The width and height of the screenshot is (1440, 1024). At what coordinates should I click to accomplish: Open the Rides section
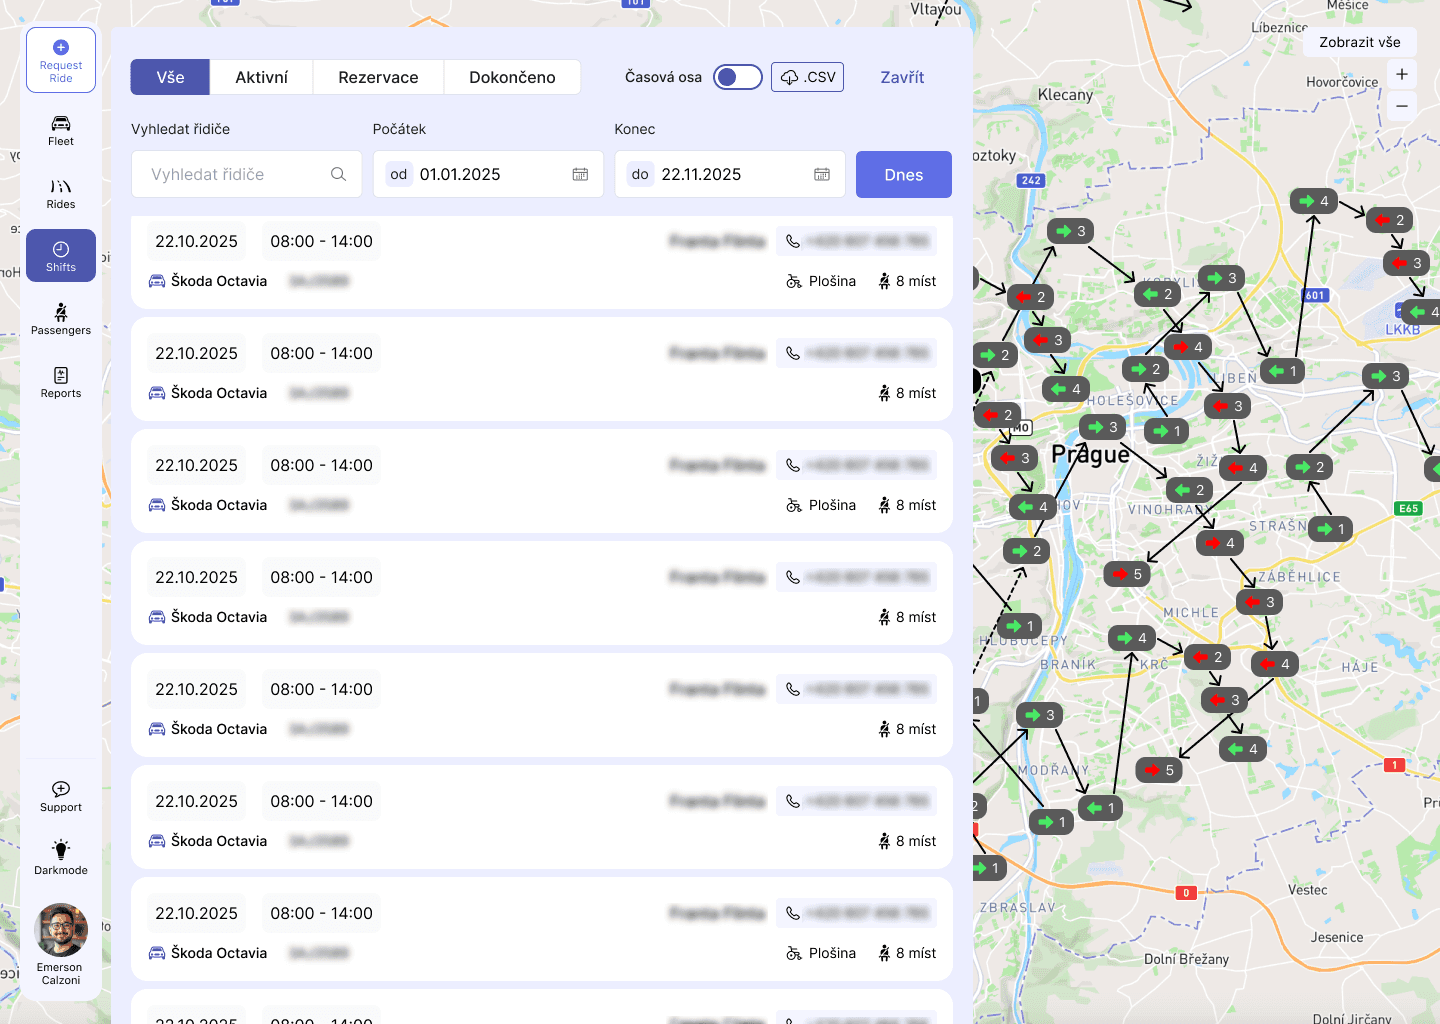tap(61, 193)
